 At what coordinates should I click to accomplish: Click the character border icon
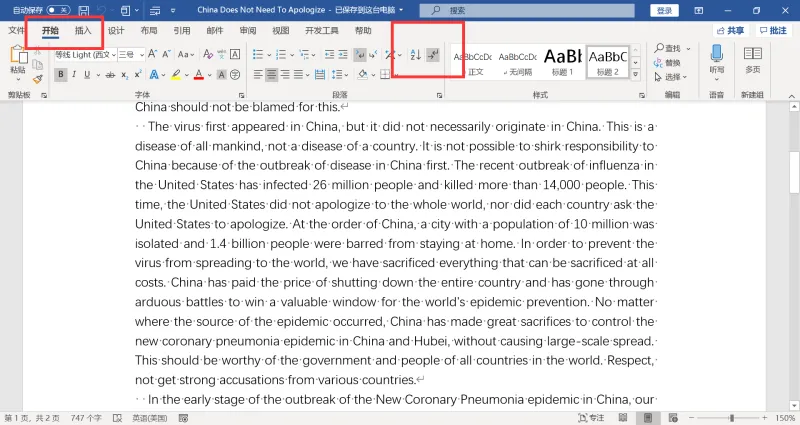tap(235, 54)
